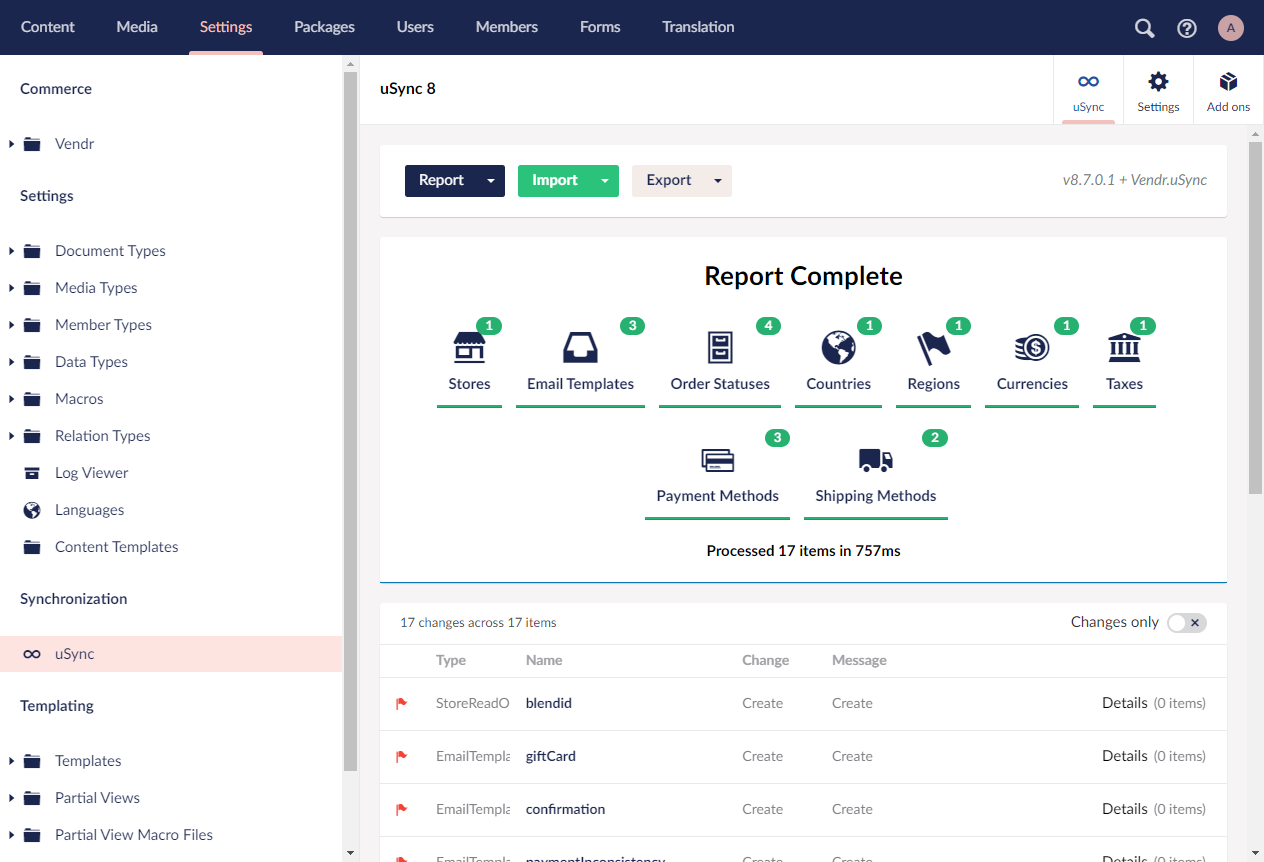This screenshot has width=1264, height=862.
Task: Select the Stores storefront icon
Action: pos(469,348)
